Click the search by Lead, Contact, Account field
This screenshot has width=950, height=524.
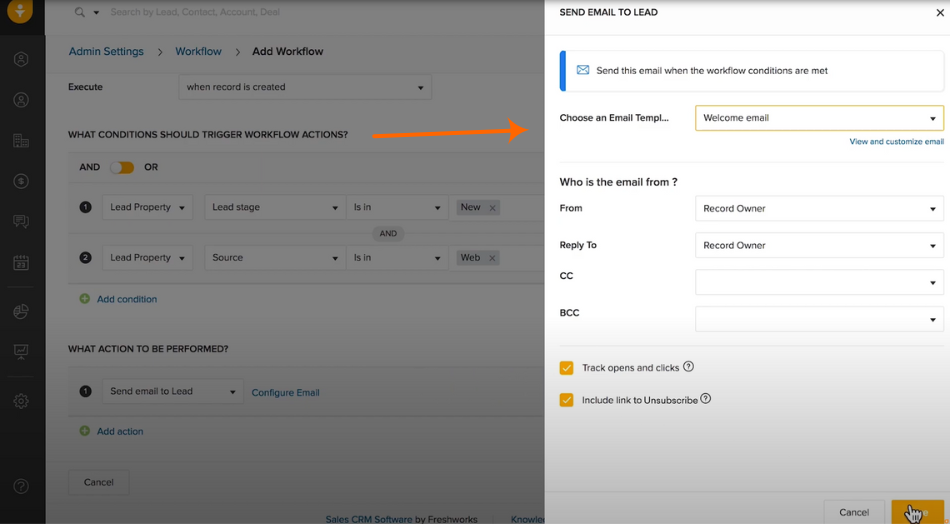195,12
